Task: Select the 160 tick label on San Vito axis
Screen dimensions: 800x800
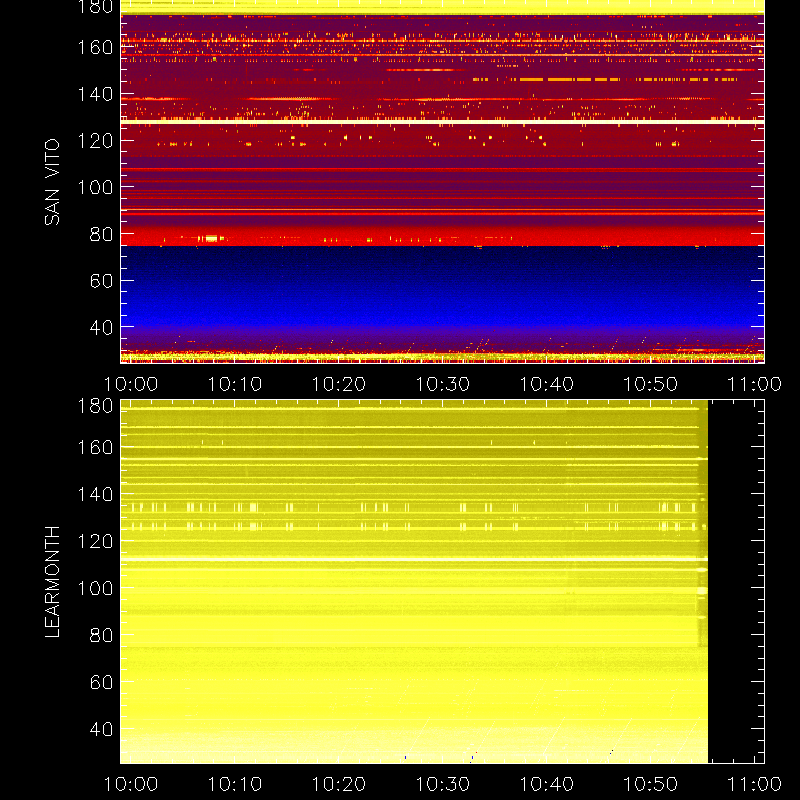Action: click(x=95, y=47)
